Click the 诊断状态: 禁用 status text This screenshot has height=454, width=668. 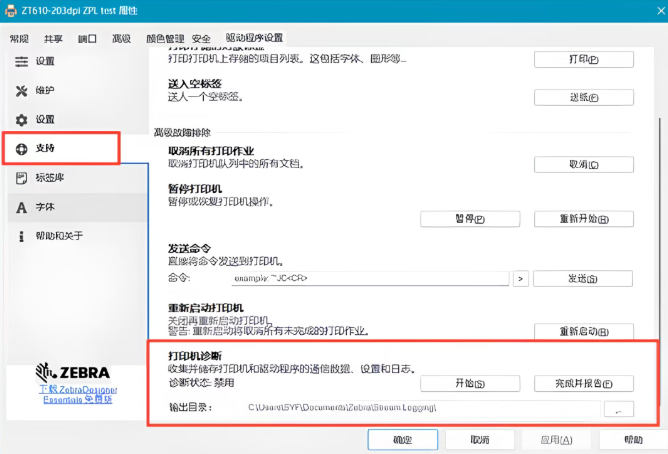click(x=202, y=382)
